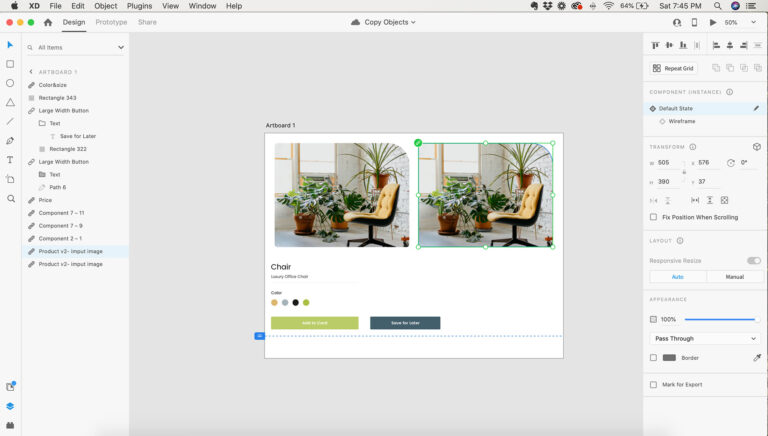
Task: Select the Polygon tool
Action: (10, 102)
